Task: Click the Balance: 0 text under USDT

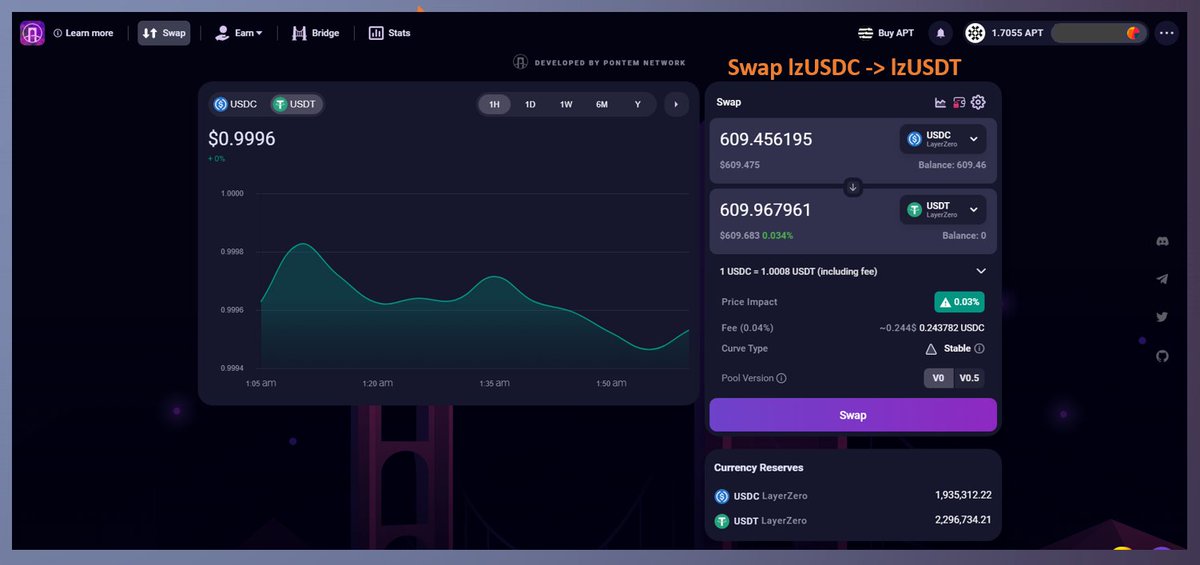Action: 964,236
